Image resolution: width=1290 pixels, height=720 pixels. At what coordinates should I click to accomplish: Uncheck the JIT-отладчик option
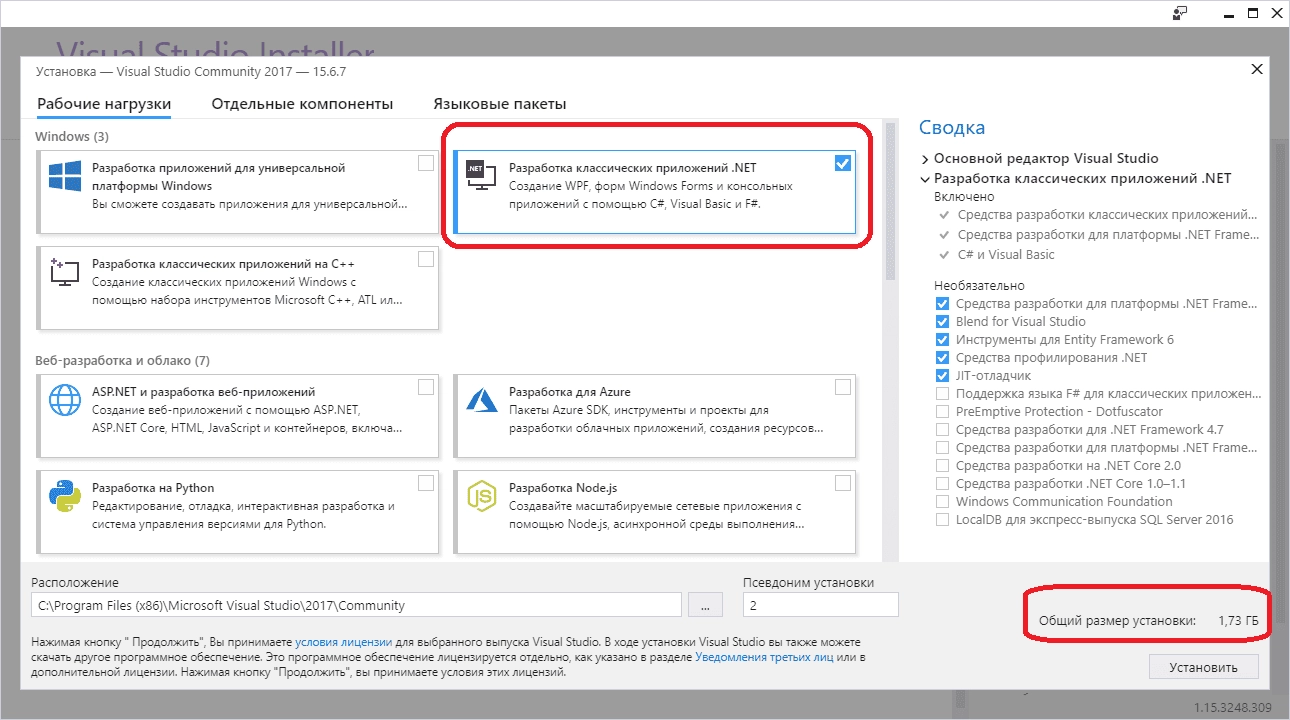pyautogui.click(x=942, y=376)
